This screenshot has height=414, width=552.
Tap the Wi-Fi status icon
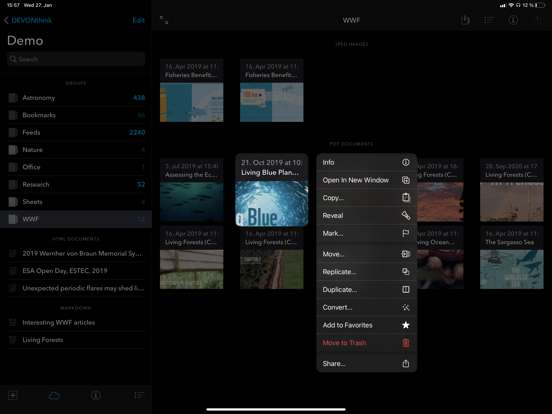point(511,5)
